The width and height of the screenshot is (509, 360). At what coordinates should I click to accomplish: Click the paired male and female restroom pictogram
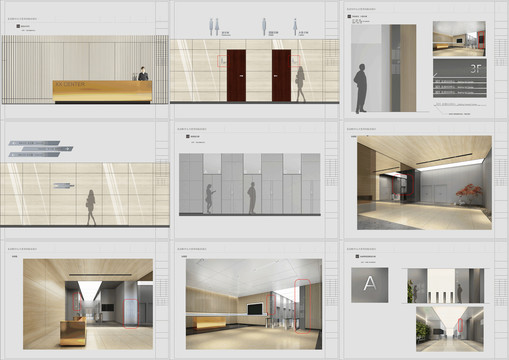point(214,27)
